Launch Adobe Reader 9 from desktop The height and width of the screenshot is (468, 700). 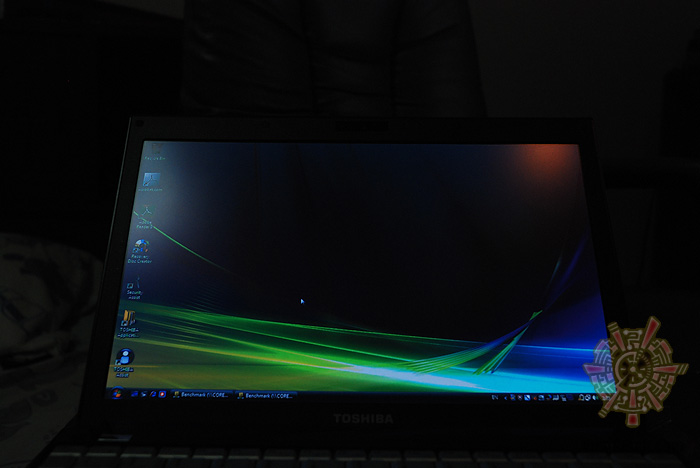146,217
